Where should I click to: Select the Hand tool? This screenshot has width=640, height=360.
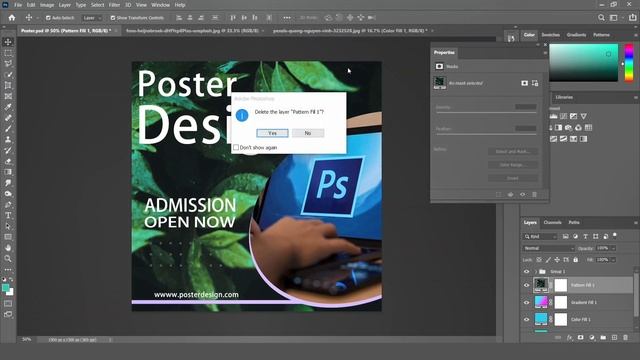click(x=8, y=248)
